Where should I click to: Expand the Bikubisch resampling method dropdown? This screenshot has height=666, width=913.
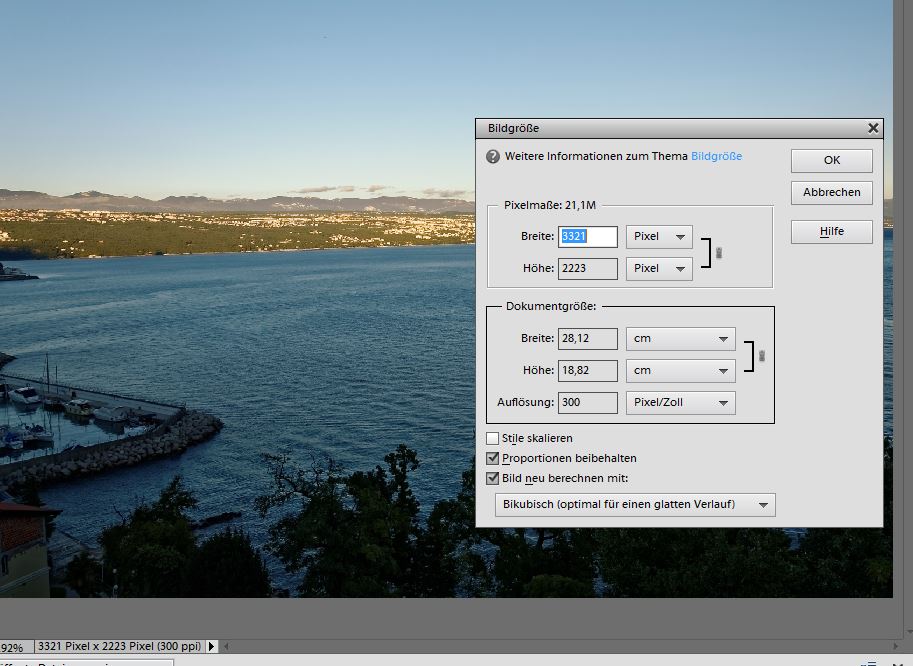(635, 505)
